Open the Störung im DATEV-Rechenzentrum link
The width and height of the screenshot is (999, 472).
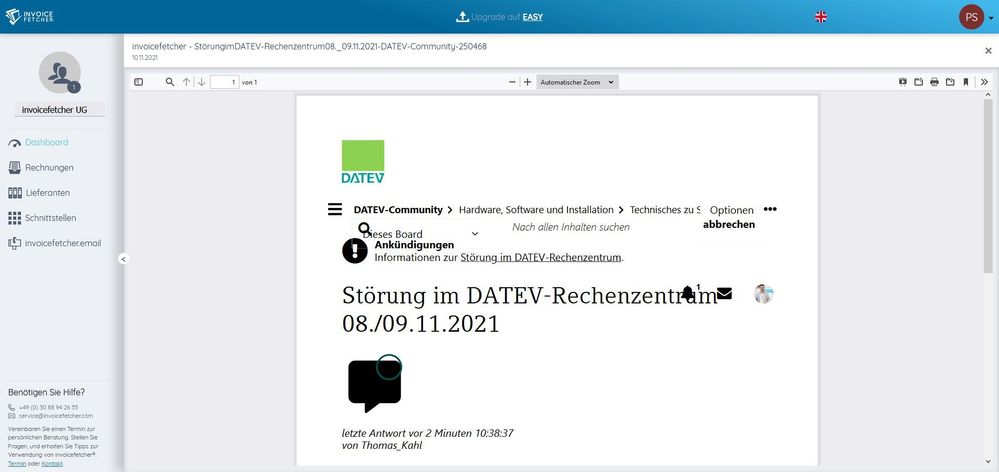coord(540,257)
